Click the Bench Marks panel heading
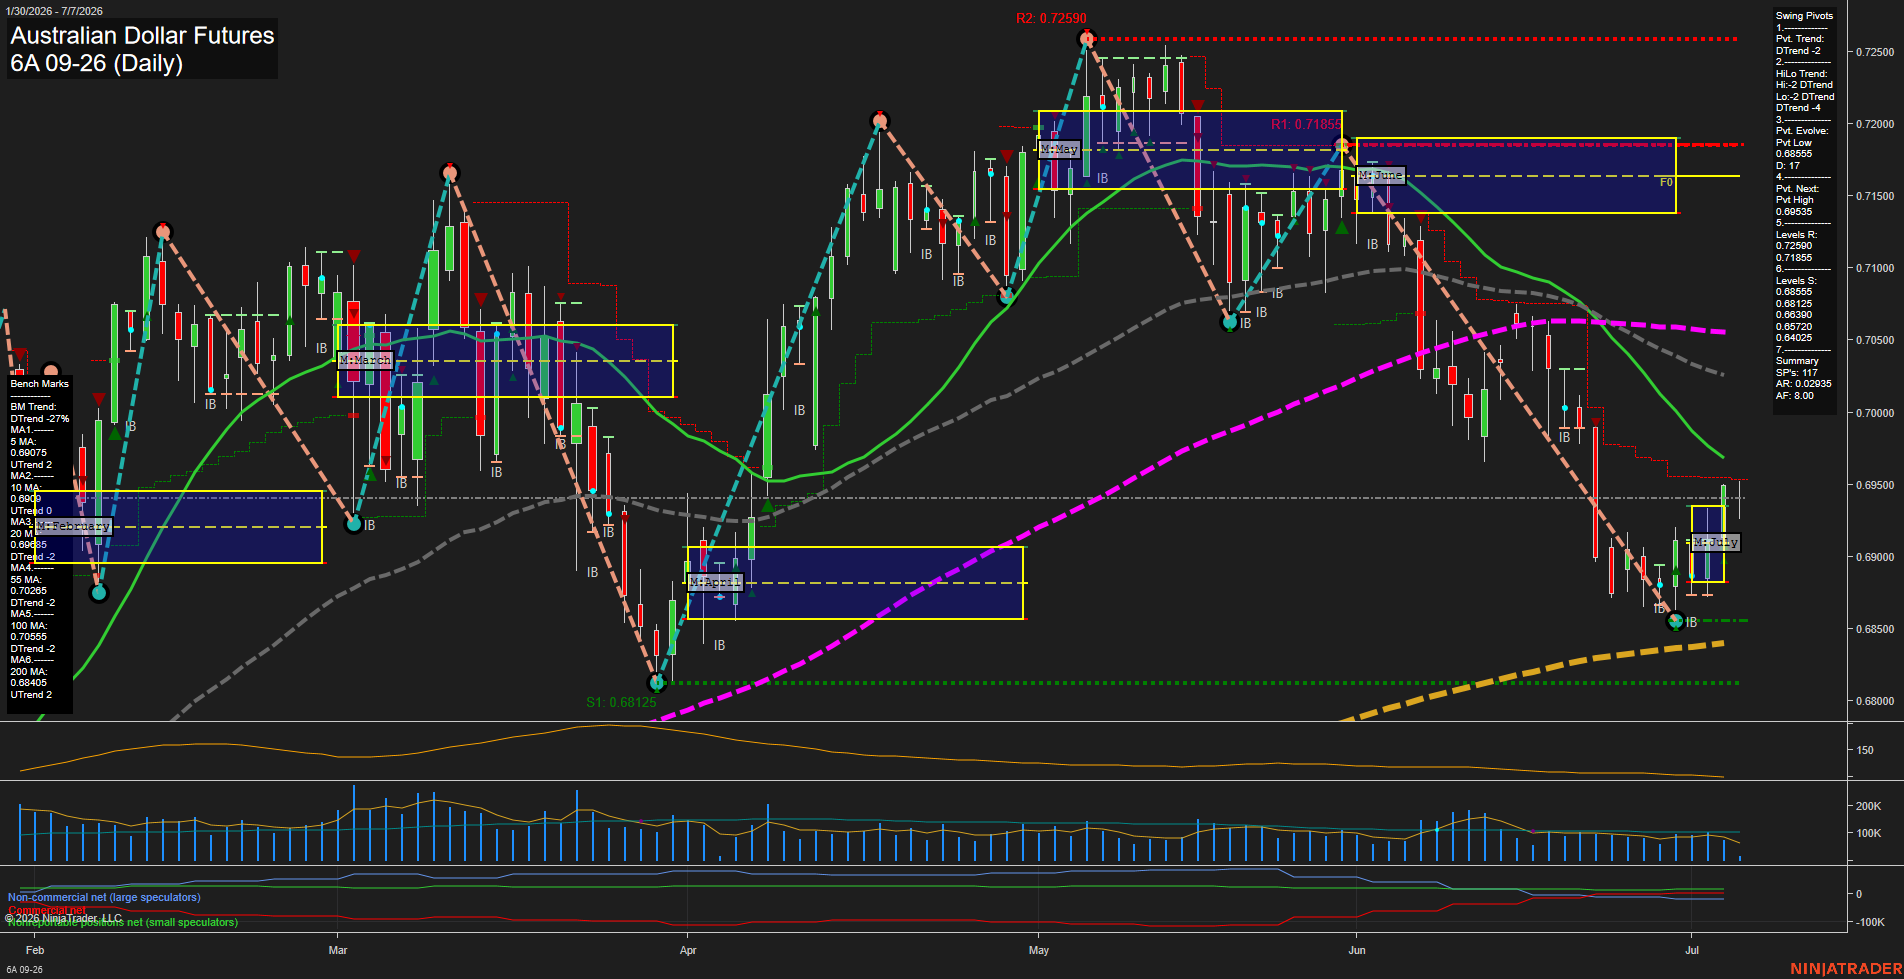 point(40,384)
